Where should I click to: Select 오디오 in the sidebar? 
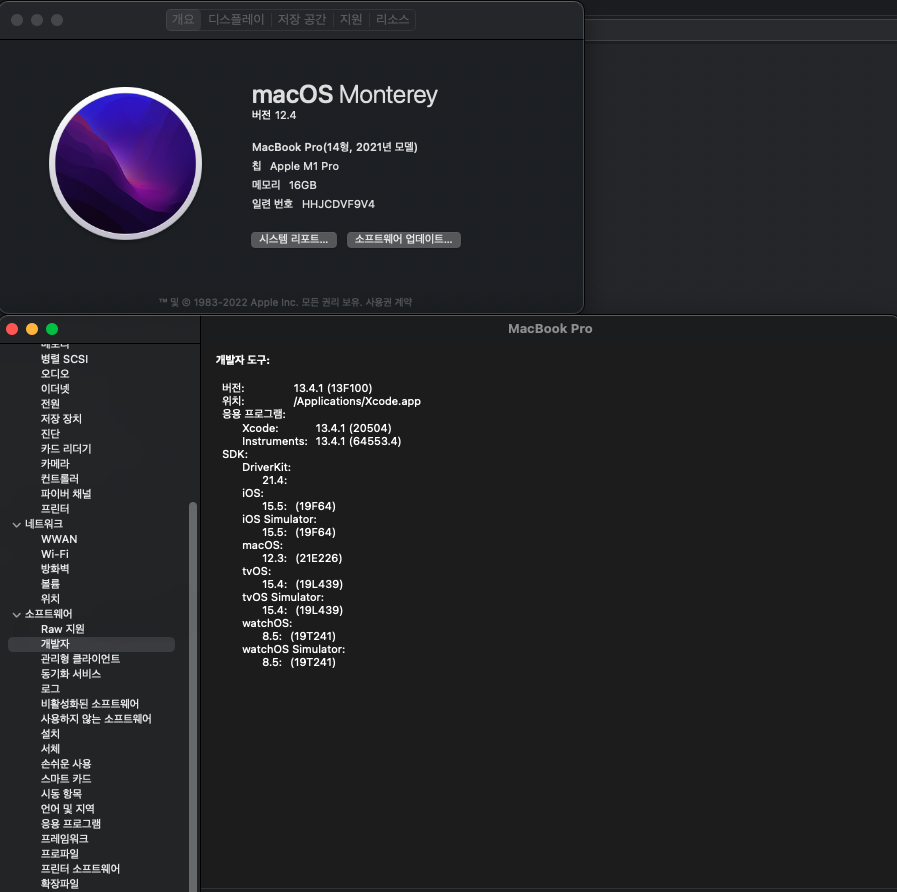[x=55, y=374]
